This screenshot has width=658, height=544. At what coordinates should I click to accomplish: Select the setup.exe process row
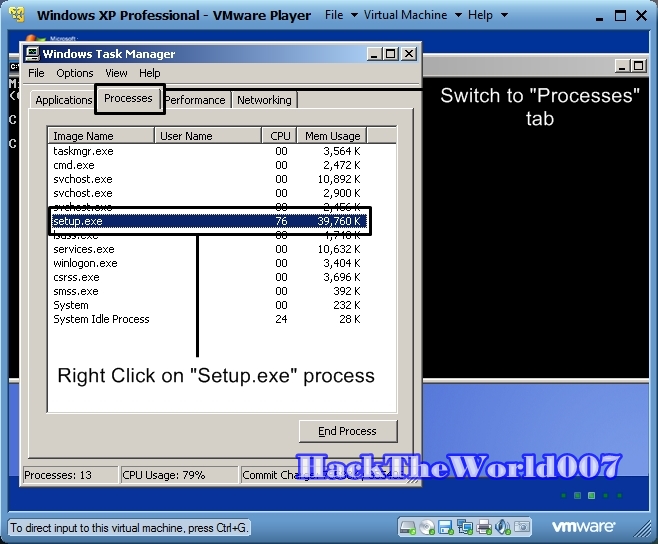click(x=209, y=221)
